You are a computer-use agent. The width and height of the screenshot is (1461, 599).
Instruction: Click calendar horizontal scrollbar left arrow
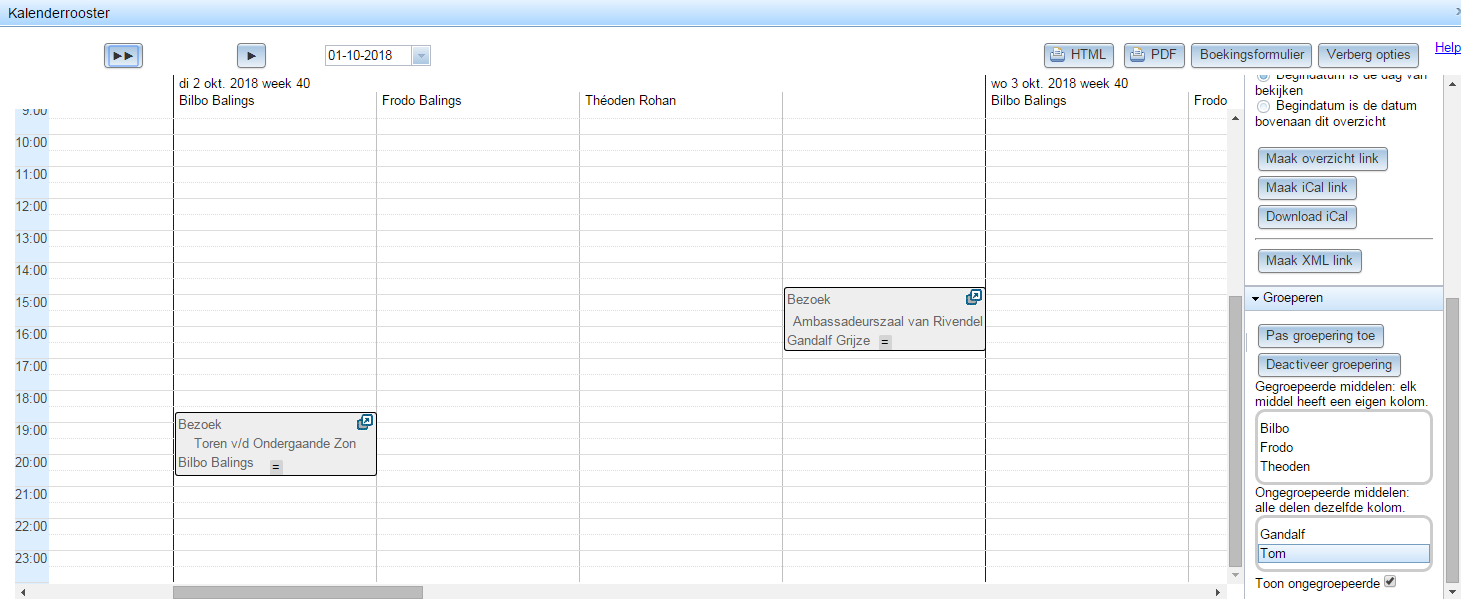tap(22, 592)
